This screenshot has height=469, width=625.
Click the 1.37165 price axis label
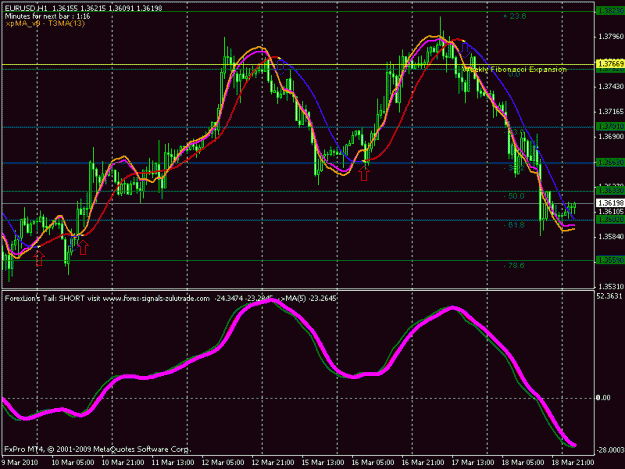(611, 112)
